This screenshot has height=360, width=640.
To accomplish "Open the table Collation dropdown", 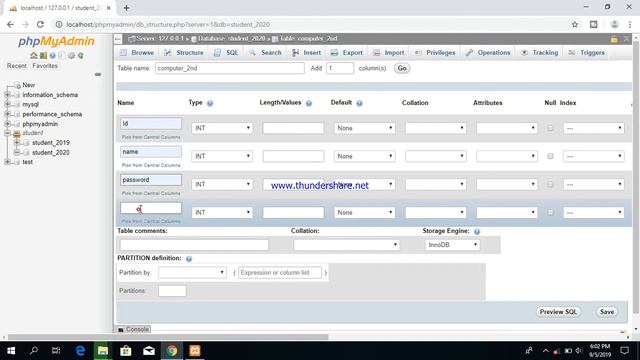I will 347,245.
